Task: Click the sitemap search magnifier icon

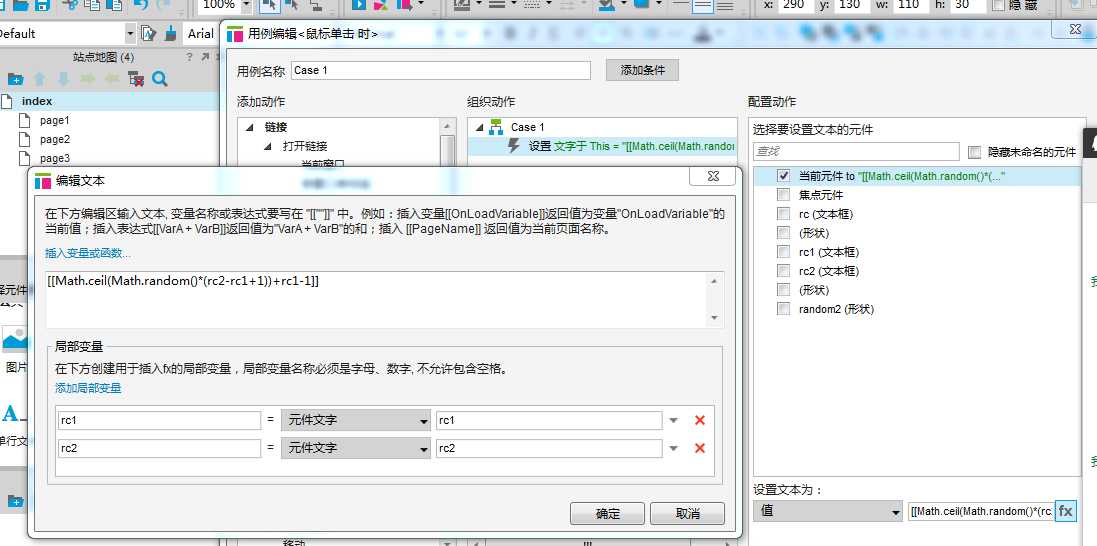Action: [x=160, y=79]
